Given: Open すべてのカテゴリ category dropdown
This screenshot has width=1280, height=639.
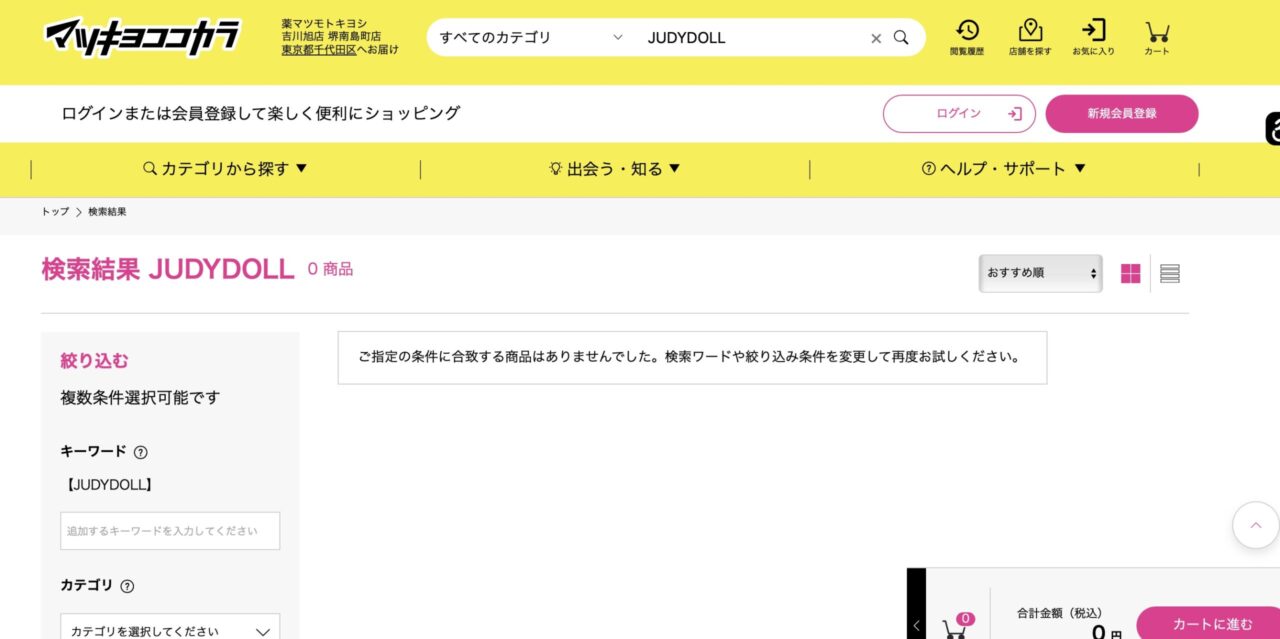Looking at the screenshot, I should pyautogui.click(x=531, y=38).
